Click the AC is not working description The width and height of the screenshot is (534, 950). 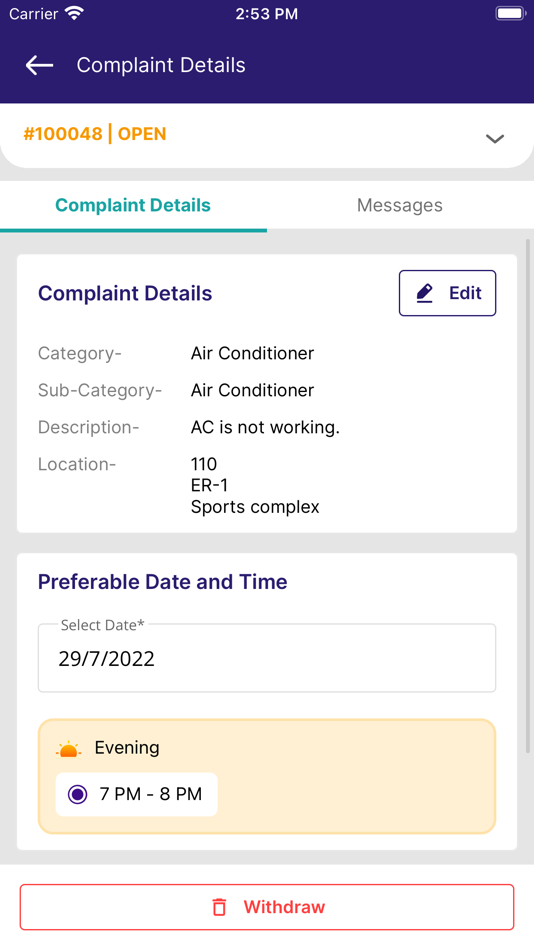coord(265,427)
